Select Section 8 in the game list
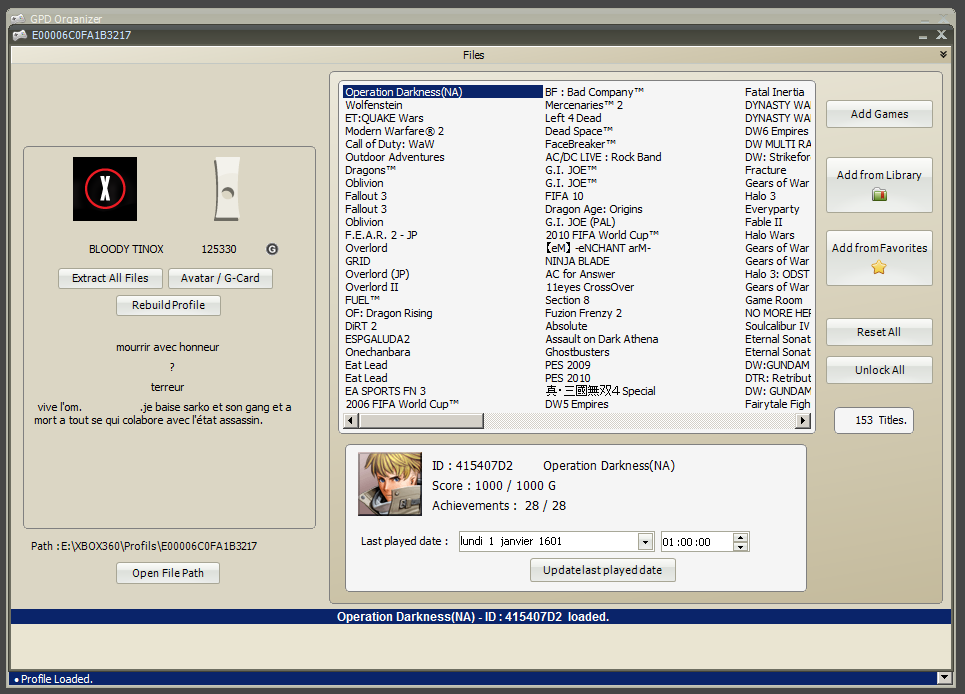 [x=567, y=300]
